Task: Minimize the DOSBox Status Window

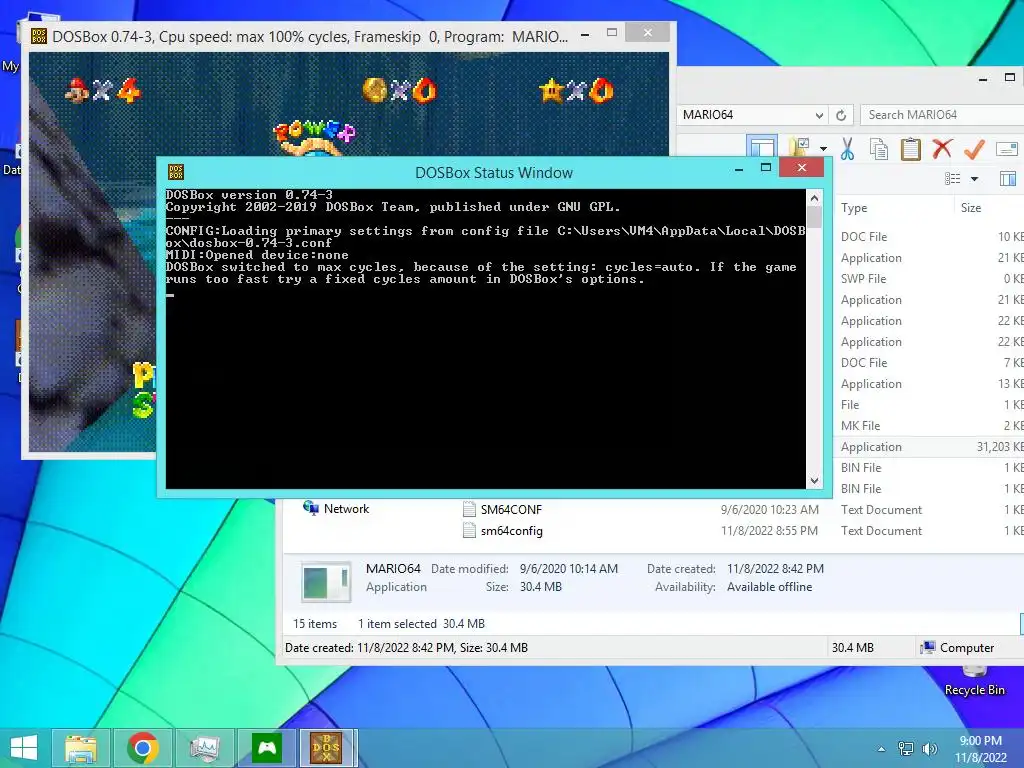Action: pyautogui.click(x=739, y=168)
